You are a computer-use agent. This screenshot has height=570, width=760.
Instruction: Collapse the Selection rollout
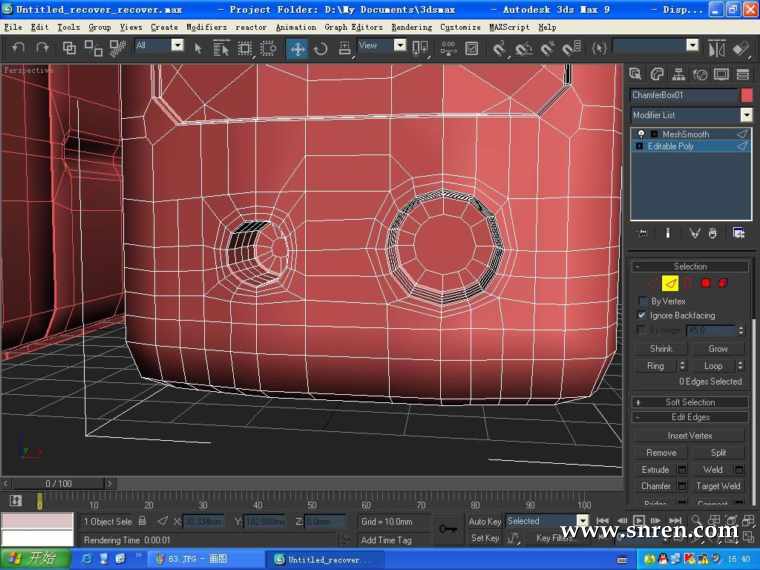click(690, 266)
